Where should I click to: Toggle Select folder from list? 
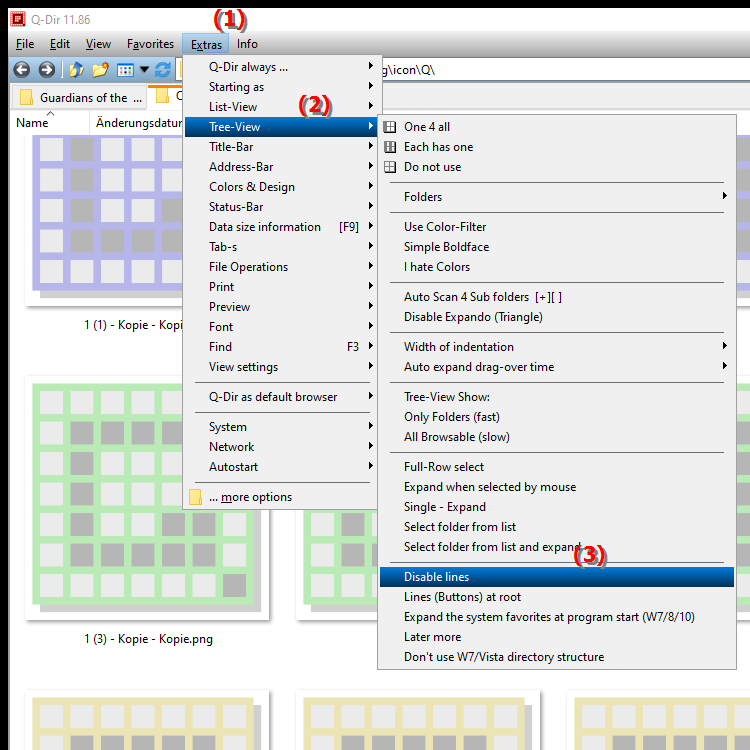pos(557,527)
